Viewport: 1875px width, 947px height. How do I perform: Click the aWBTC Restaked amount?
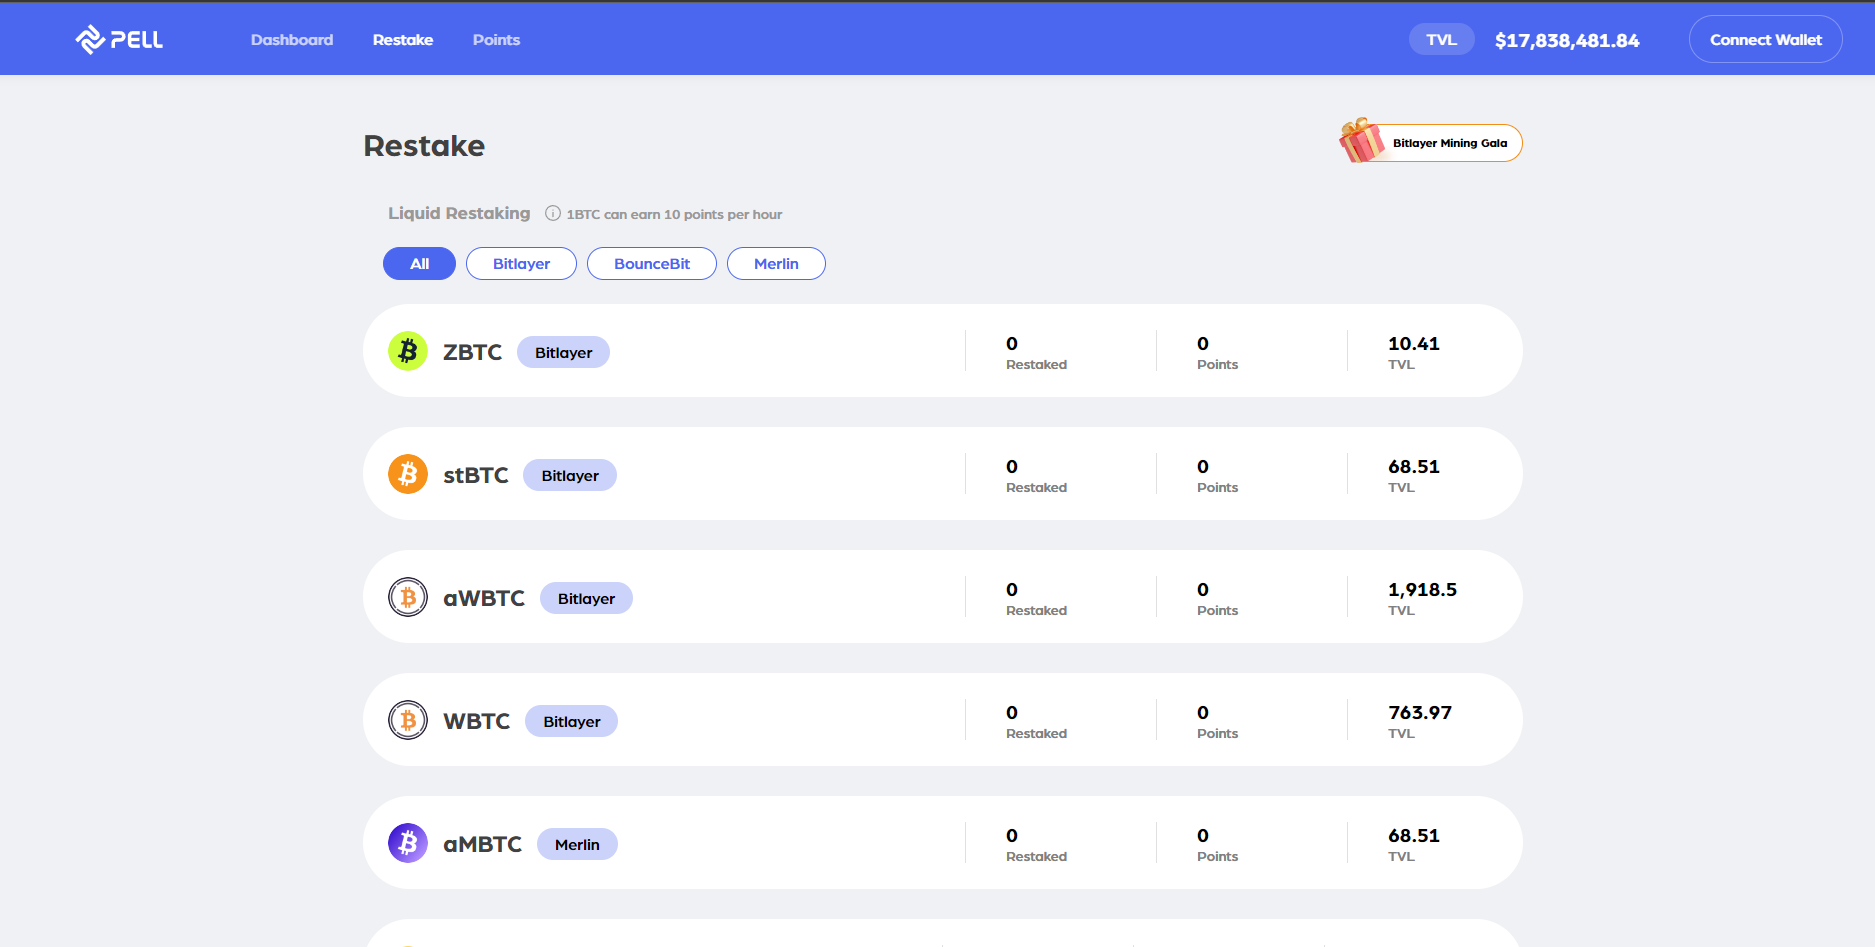pyautogui.click(x=1012, y=590)
